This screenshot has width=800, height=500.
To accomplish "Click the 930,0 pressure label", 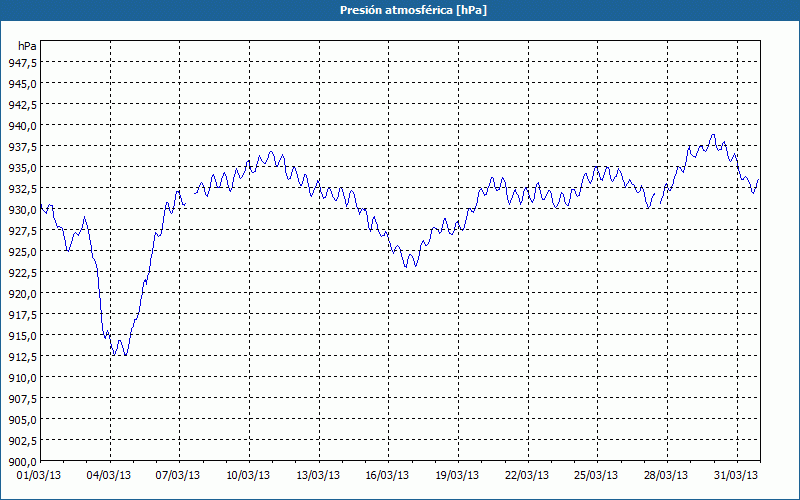I will coord(22,210).
